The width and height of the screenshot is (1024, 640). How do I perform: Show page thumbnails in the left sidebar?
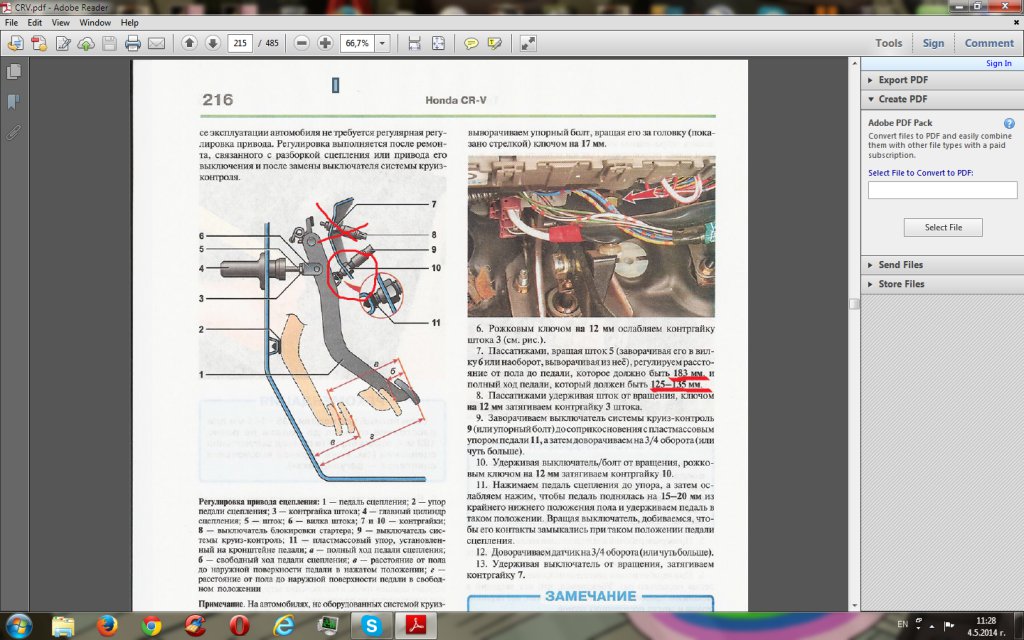14,72
